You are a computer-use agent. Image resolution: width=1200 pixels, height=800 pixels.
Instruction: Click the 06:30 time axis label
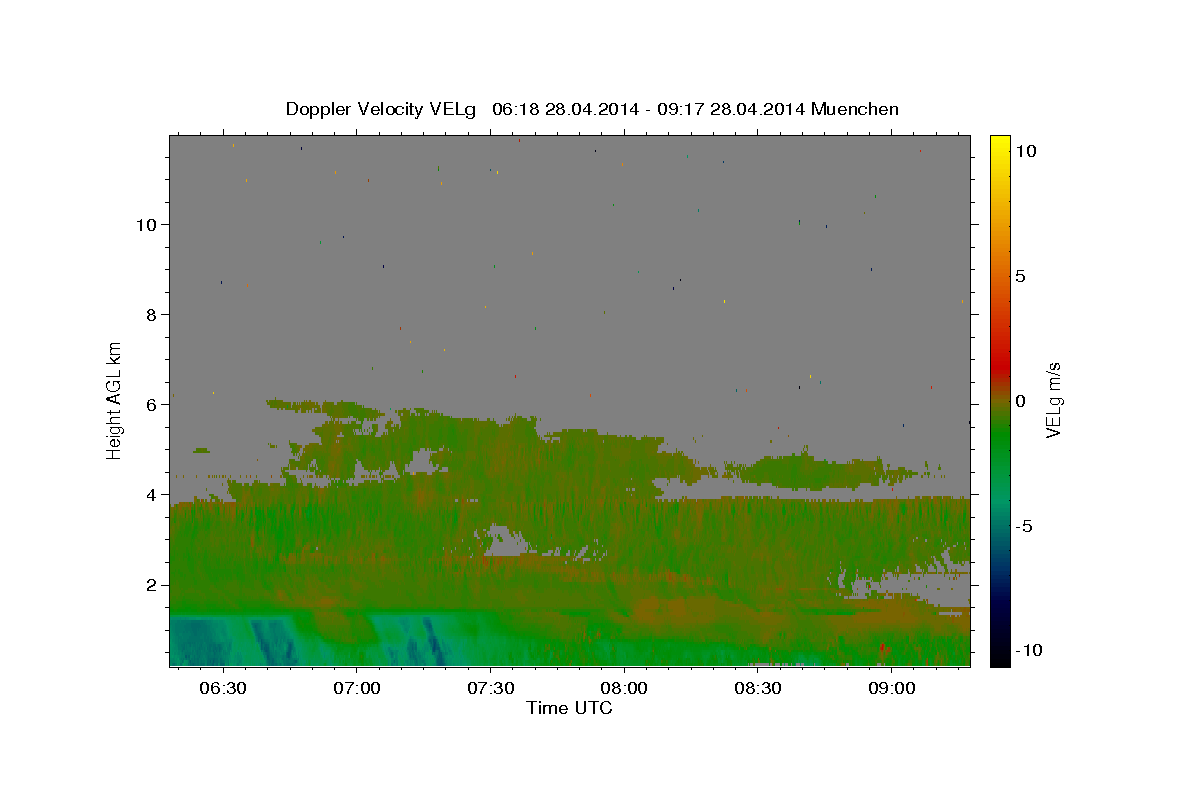pos(223,689)
